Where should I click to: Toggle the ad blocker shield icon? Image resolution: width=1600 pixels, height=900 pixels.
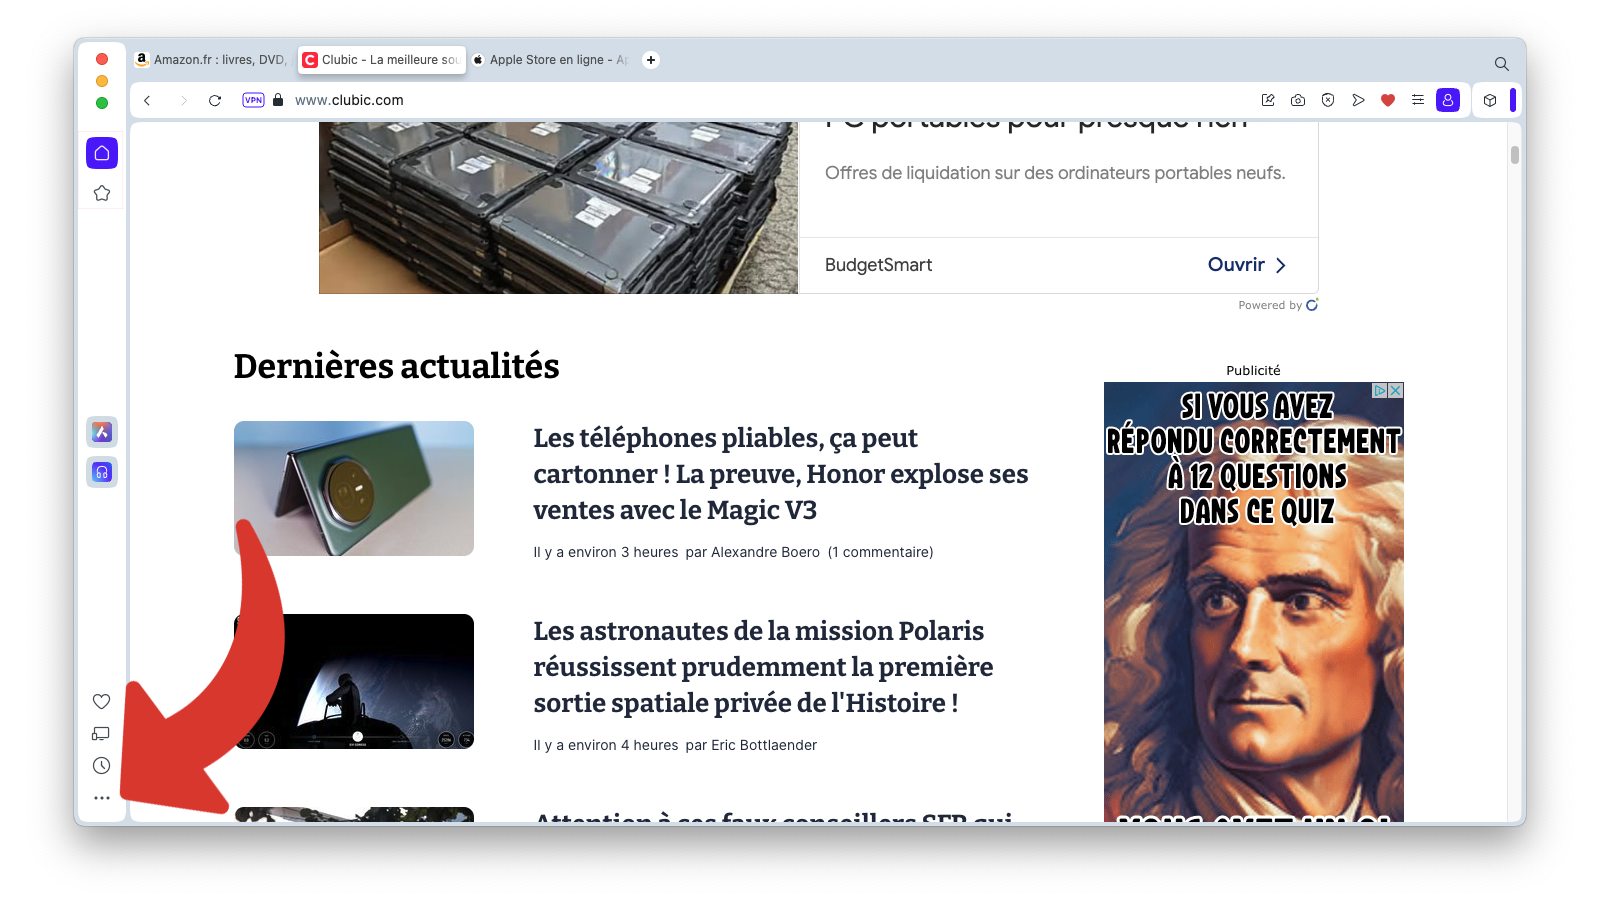(1328, 100)
